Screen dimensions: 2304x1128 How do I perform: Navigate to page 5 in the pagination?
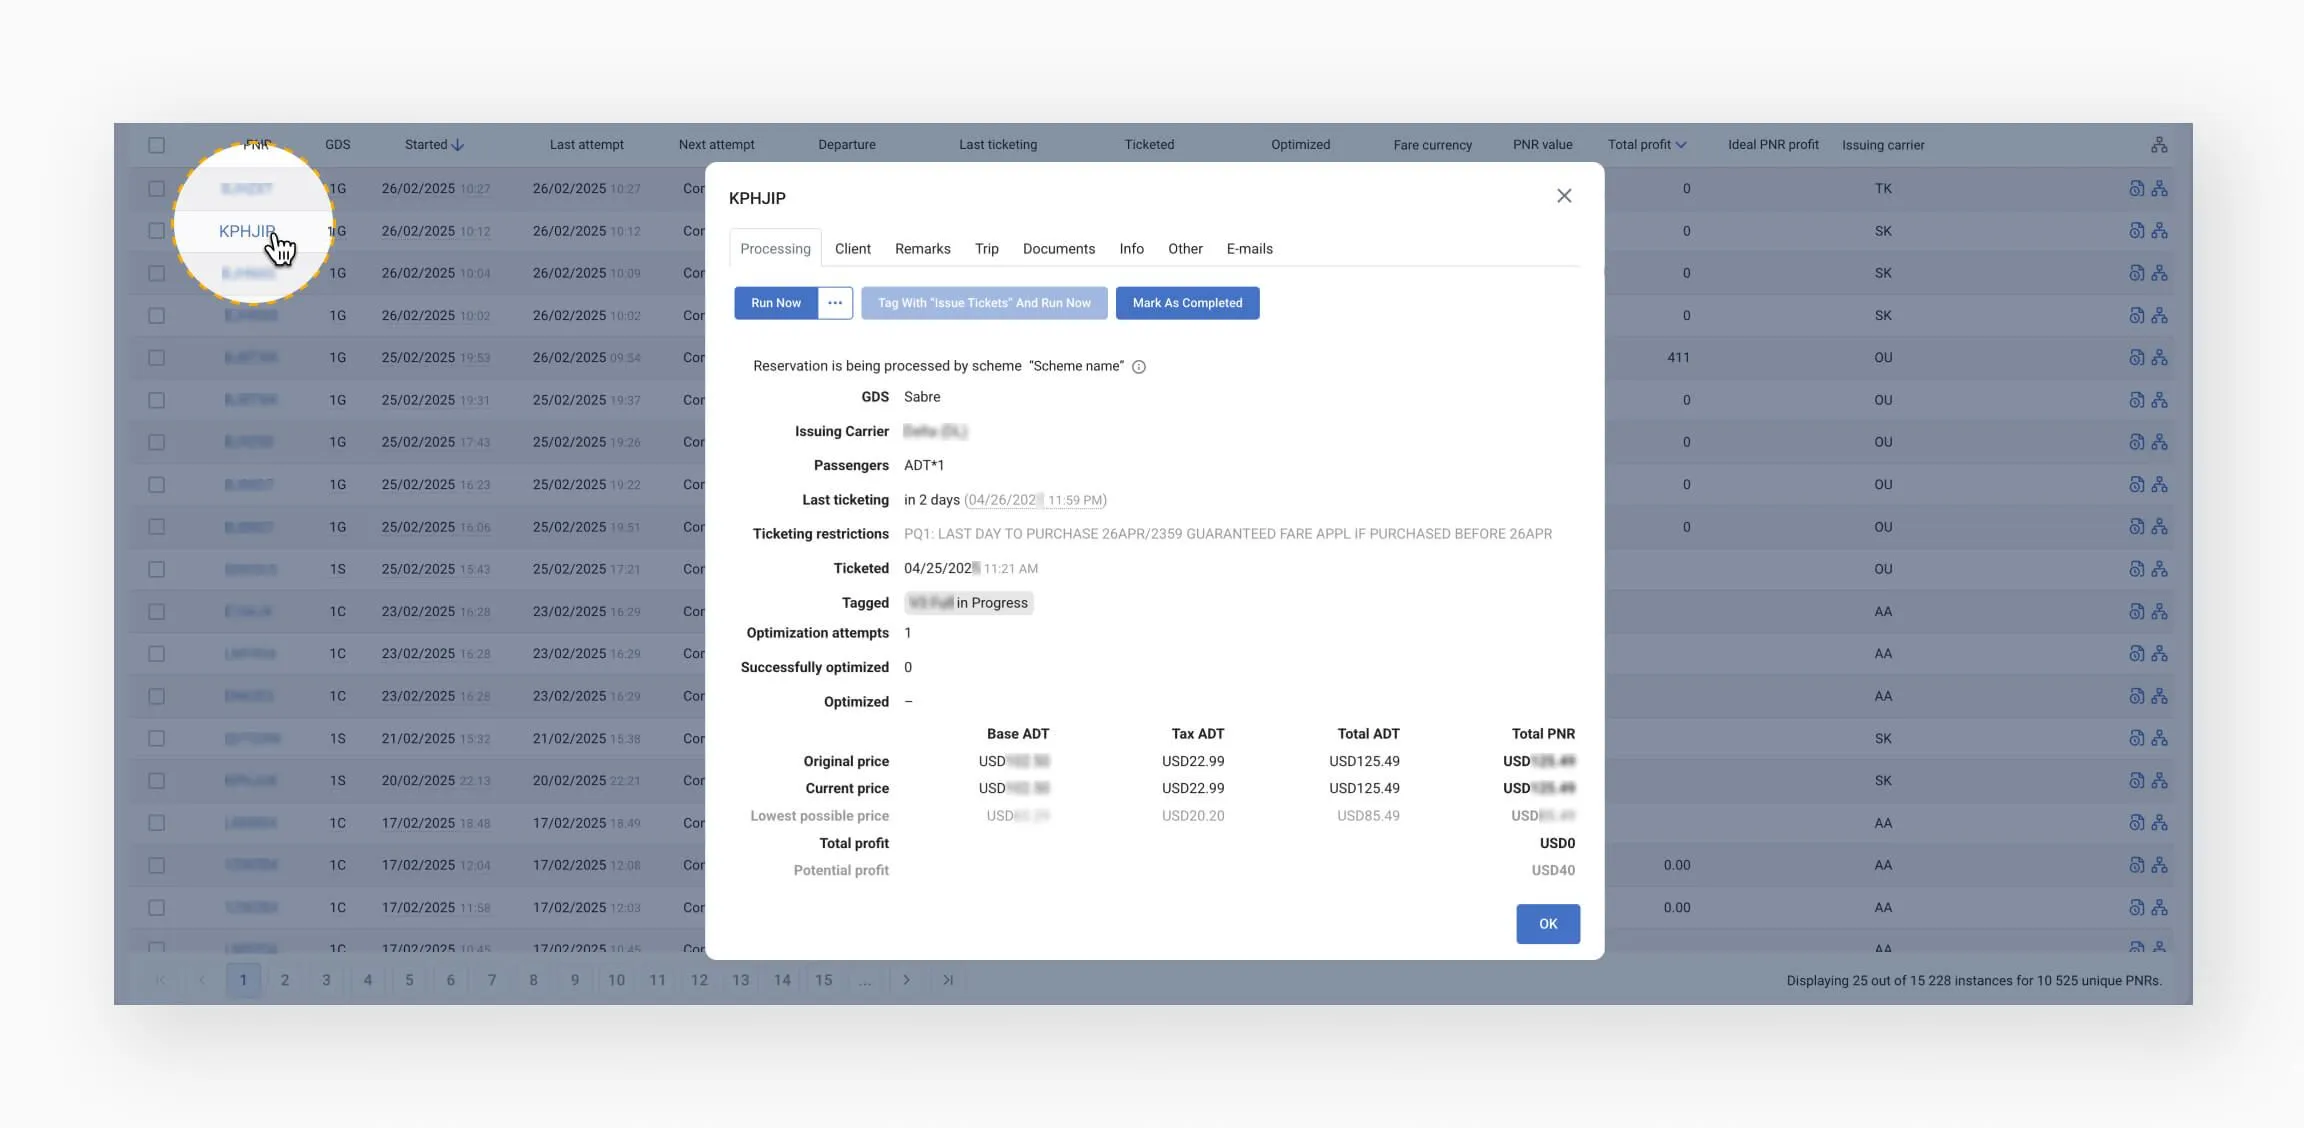(x=409, y=980)
